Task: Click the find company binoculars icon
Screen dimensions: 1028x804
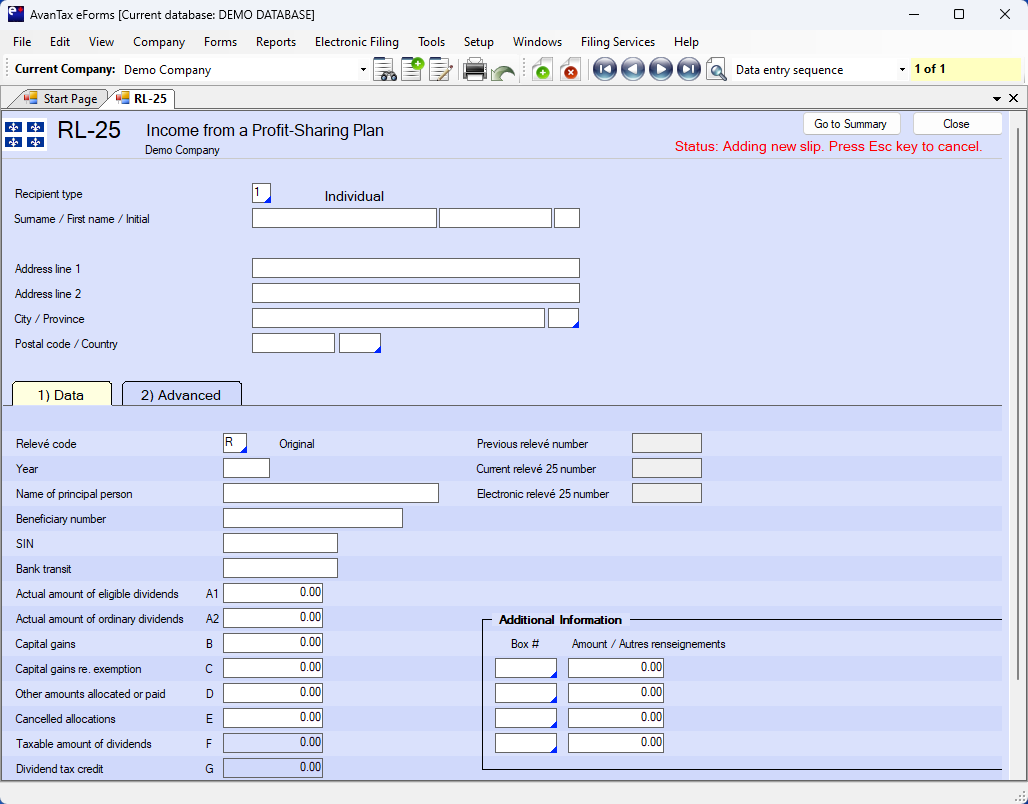Action: pyautogui.click(x=384, y=70)
